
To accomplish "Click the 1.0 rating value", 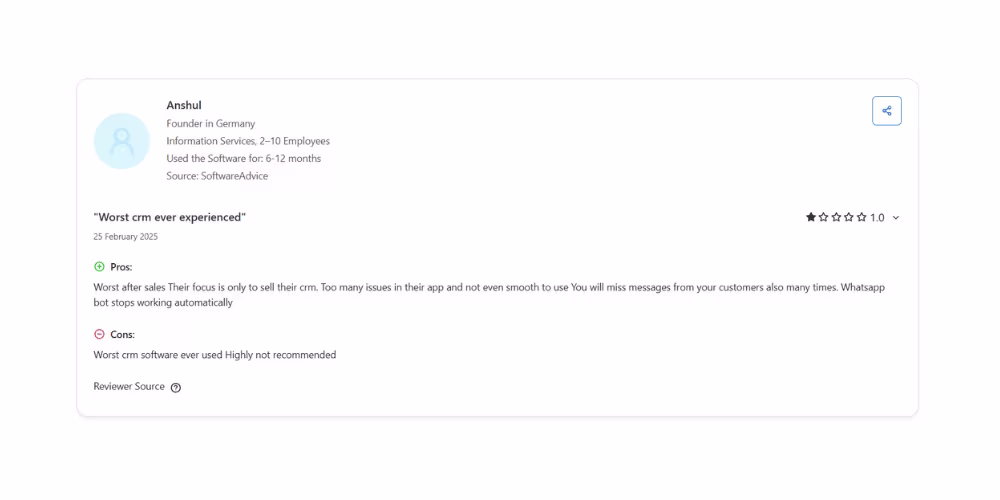I will pos(877,218).
